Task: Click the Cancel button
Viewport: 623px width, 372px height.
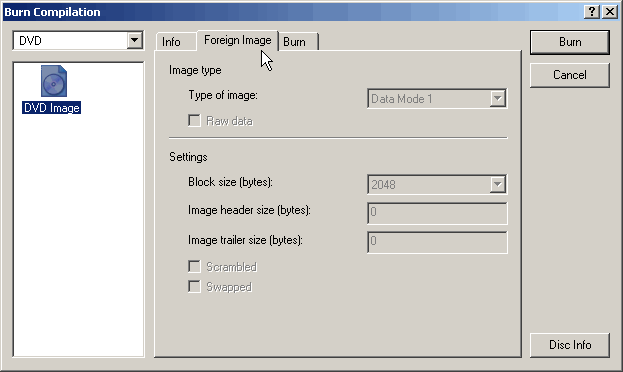Action: tap(570, 75)
